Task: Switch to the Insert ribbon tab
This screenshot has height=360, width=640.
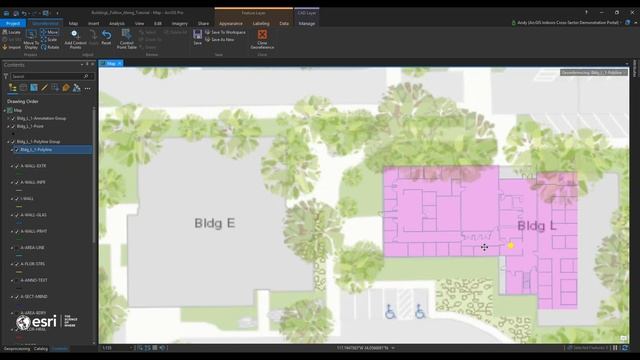Action: [x=93, y=24]
